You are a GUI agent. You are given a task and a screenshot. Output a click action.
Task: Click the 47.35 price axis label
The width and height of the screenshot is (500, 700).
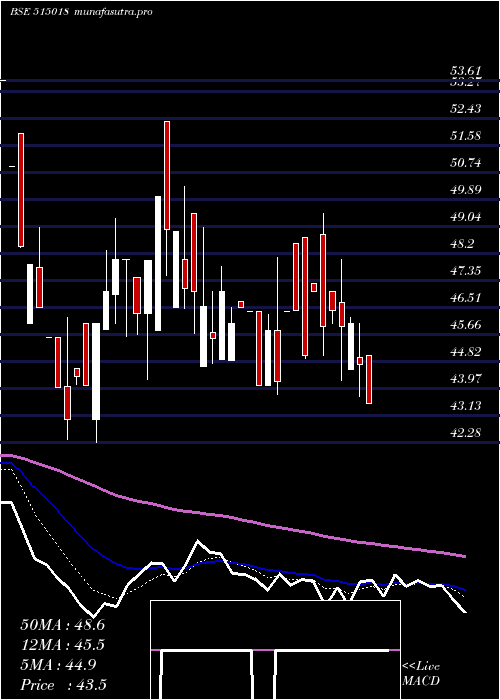pos(466,271)
